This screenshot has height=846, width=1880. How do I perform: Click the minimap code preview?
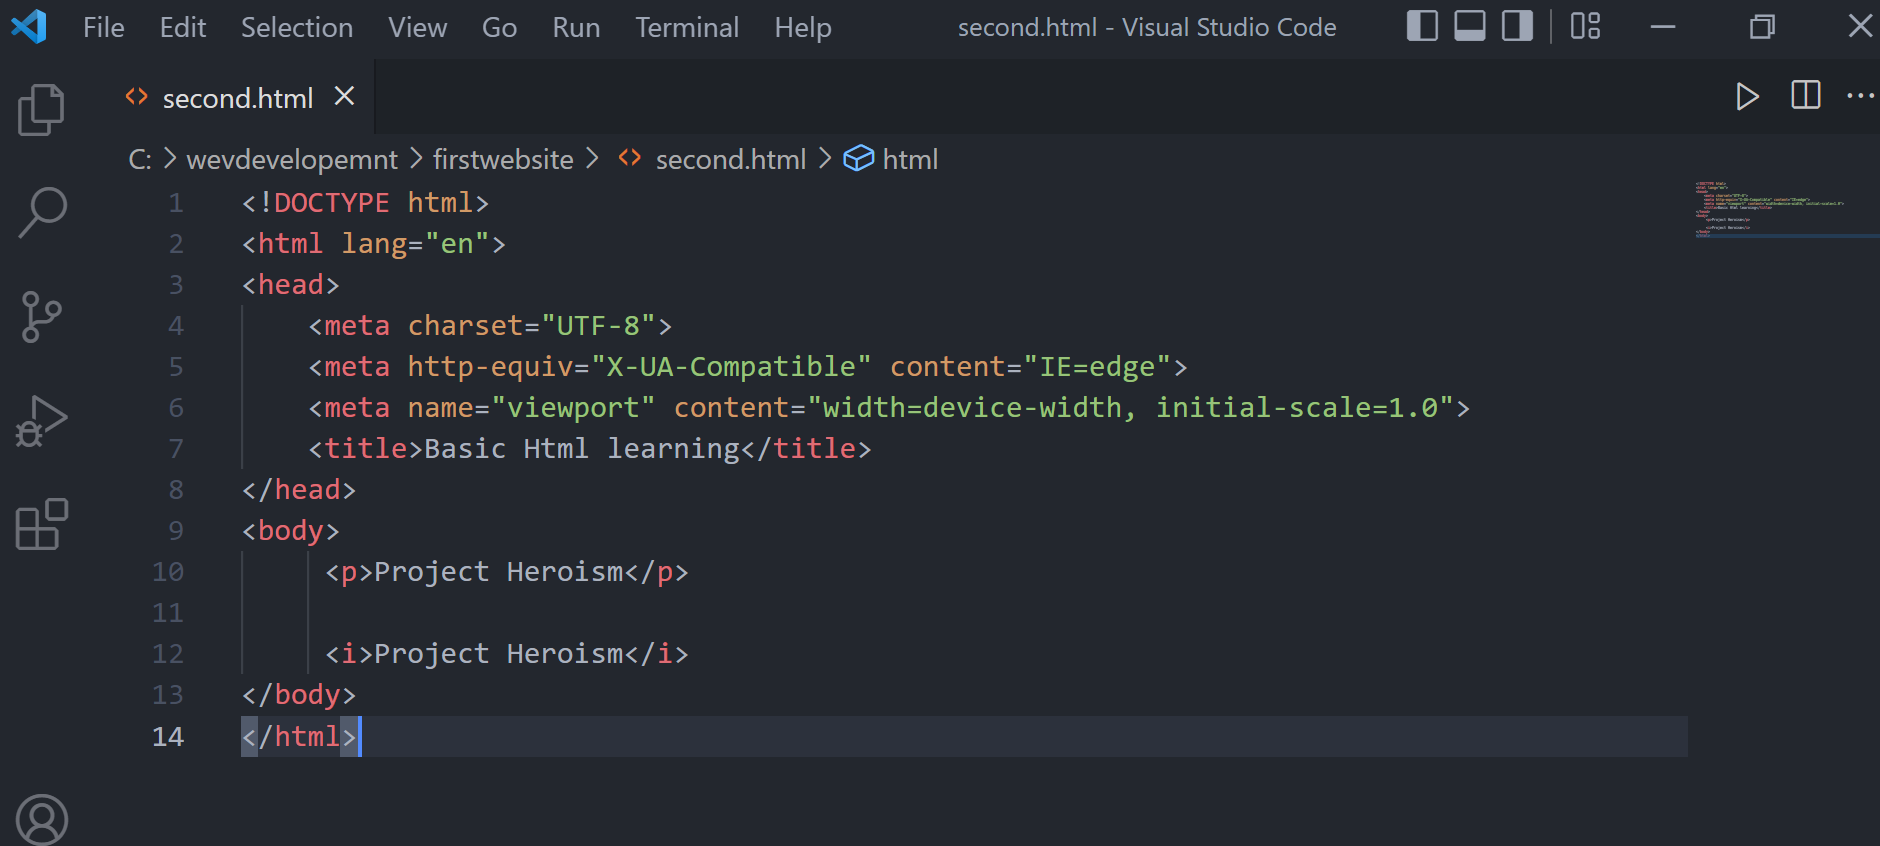point(1770,208)
